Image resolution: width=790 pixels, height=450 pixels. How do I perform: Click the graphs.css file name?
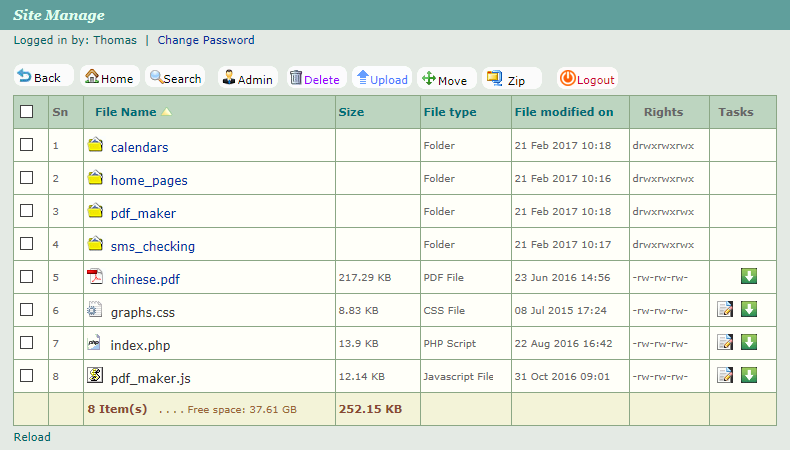pyautogui.click(x=143, y=312)
